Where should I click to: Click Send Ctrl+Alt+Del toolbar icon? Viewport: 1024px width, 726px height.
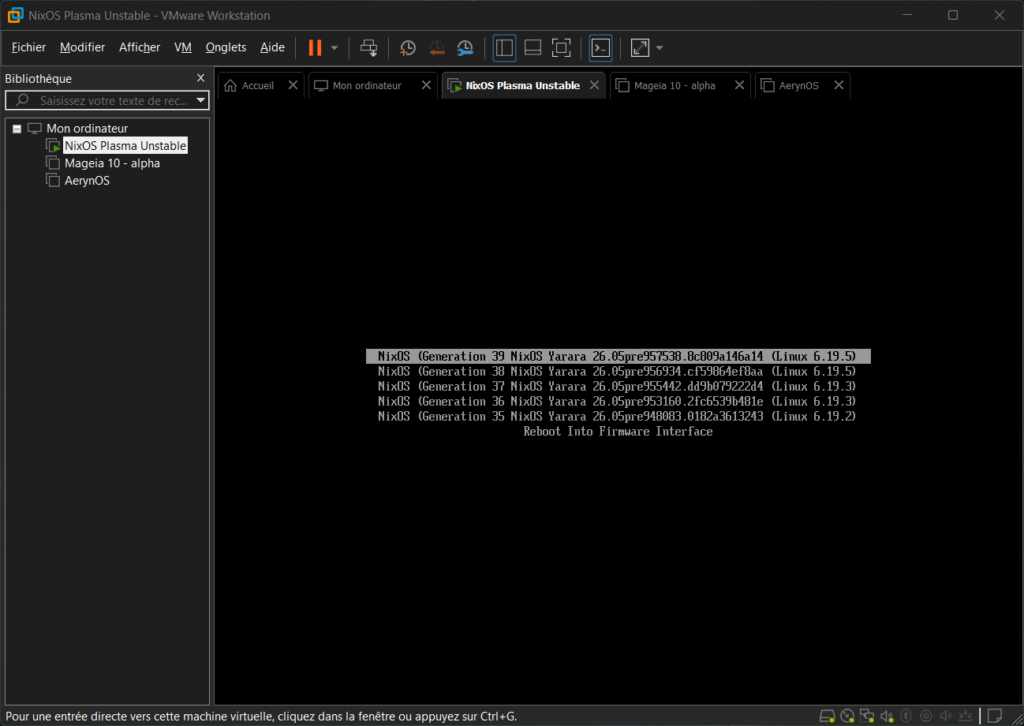click(x=369, y=47)
